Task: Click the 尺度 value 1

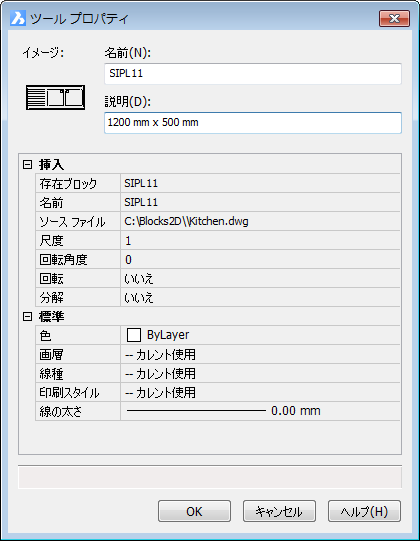Action: [x=260, y=240]
